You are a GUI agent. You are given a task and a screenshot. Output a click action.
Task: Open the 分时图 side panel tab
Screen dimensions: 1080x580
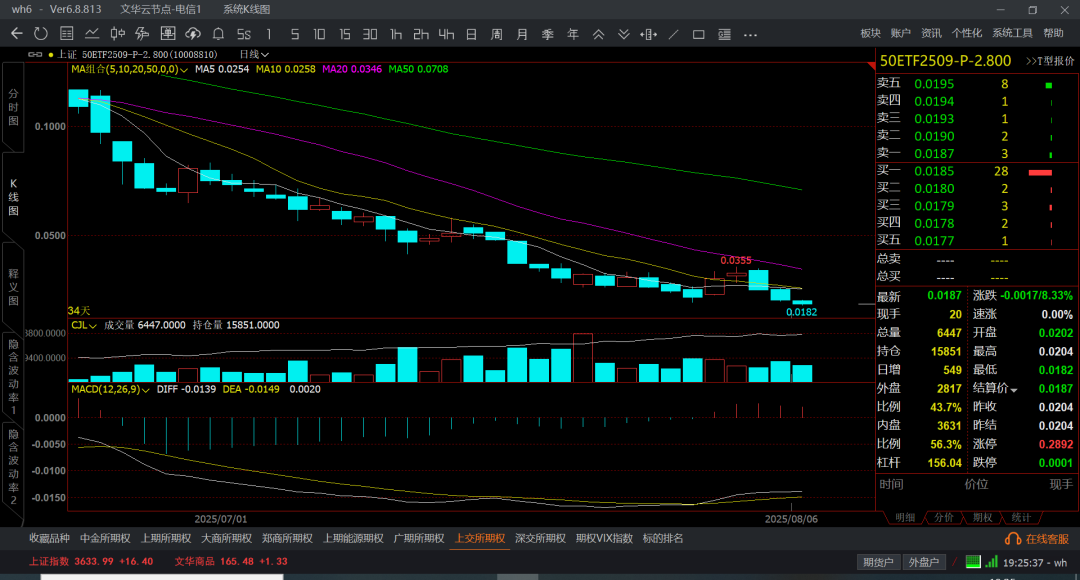coord(13,107)
